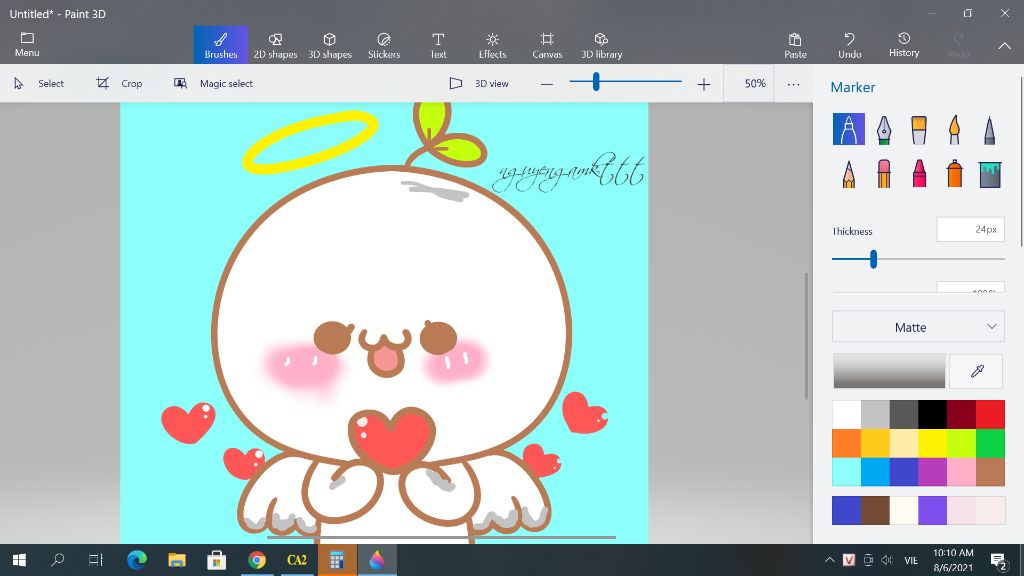This screenshot has height=576, width=1024.
Task: Open Microsoft Store from the taskbar
Action: pos(216,560)
